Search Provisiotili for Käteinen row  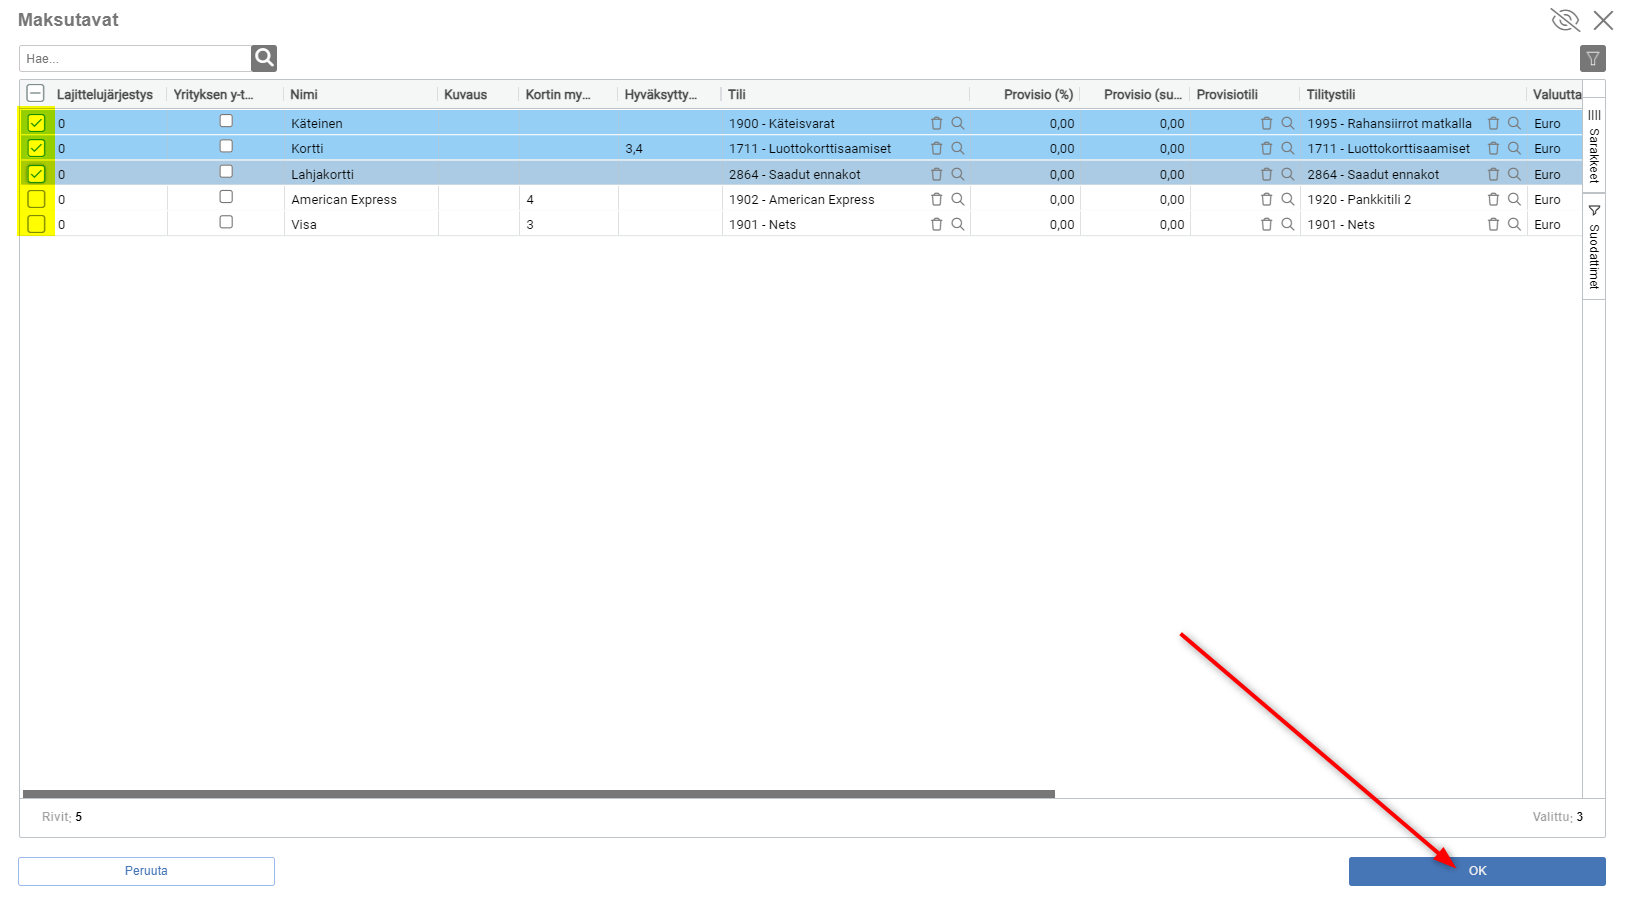[1288, 123]
